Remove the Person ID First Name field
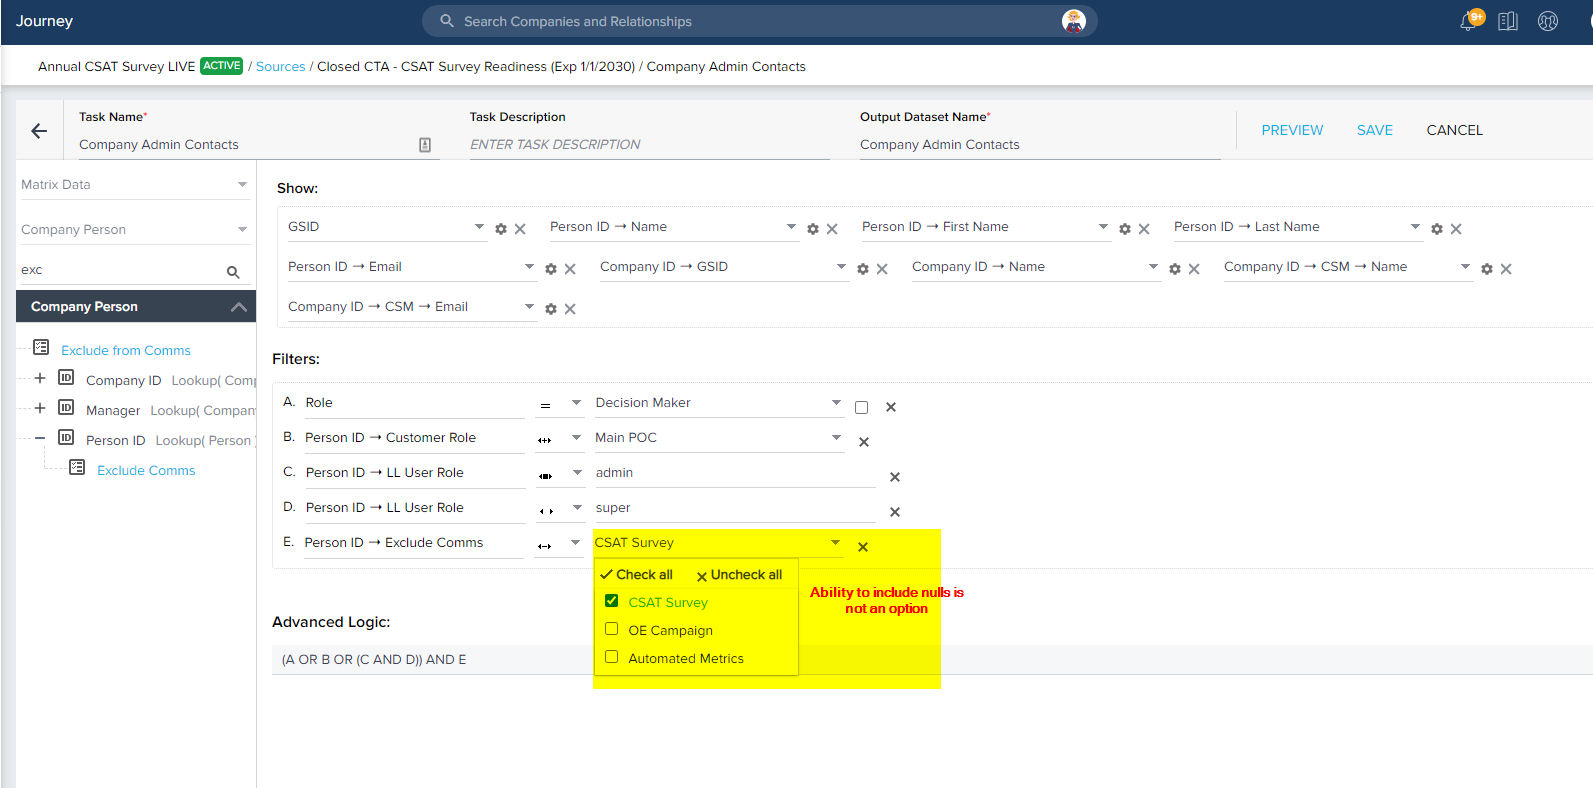The height and width of the screenshot is (788, 1593). click(1144, 229)
